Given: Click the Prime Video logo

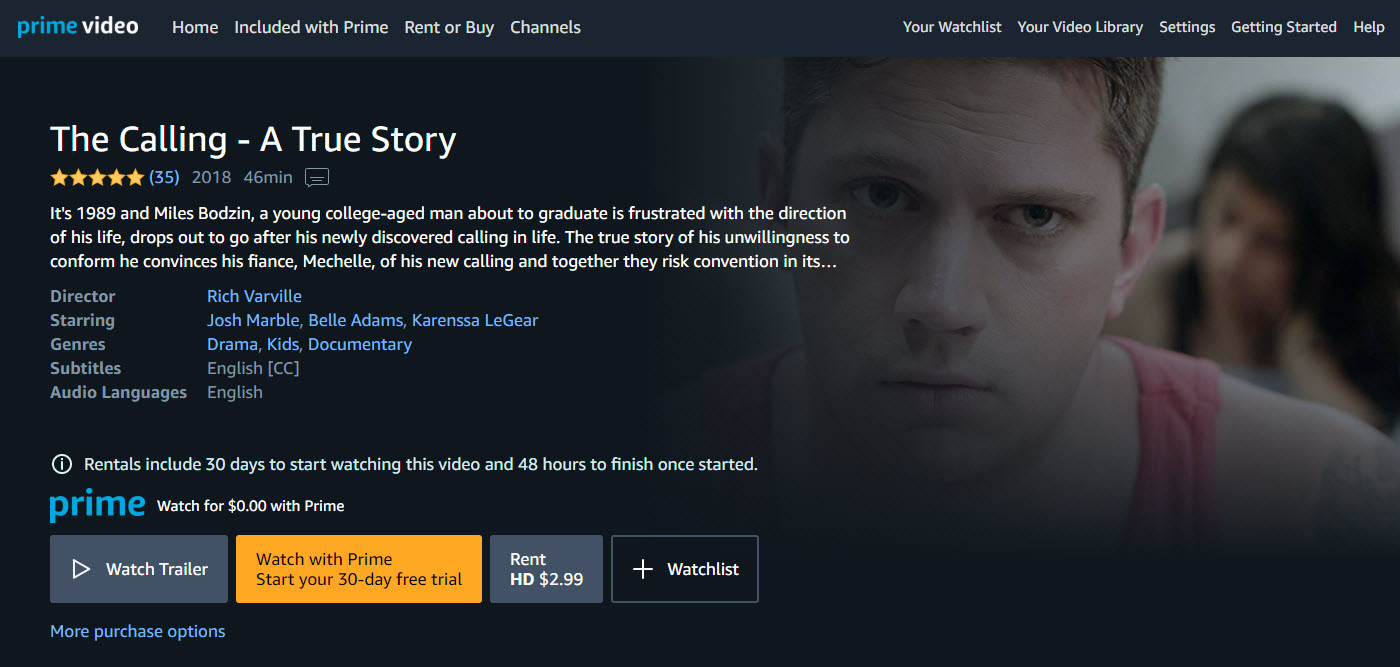Looking at the screenshot, I should click(x=78, y=26).
